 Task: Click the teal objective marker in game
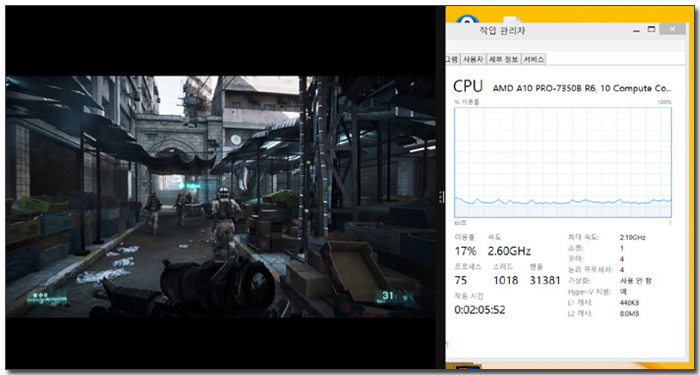coord(189,185)
